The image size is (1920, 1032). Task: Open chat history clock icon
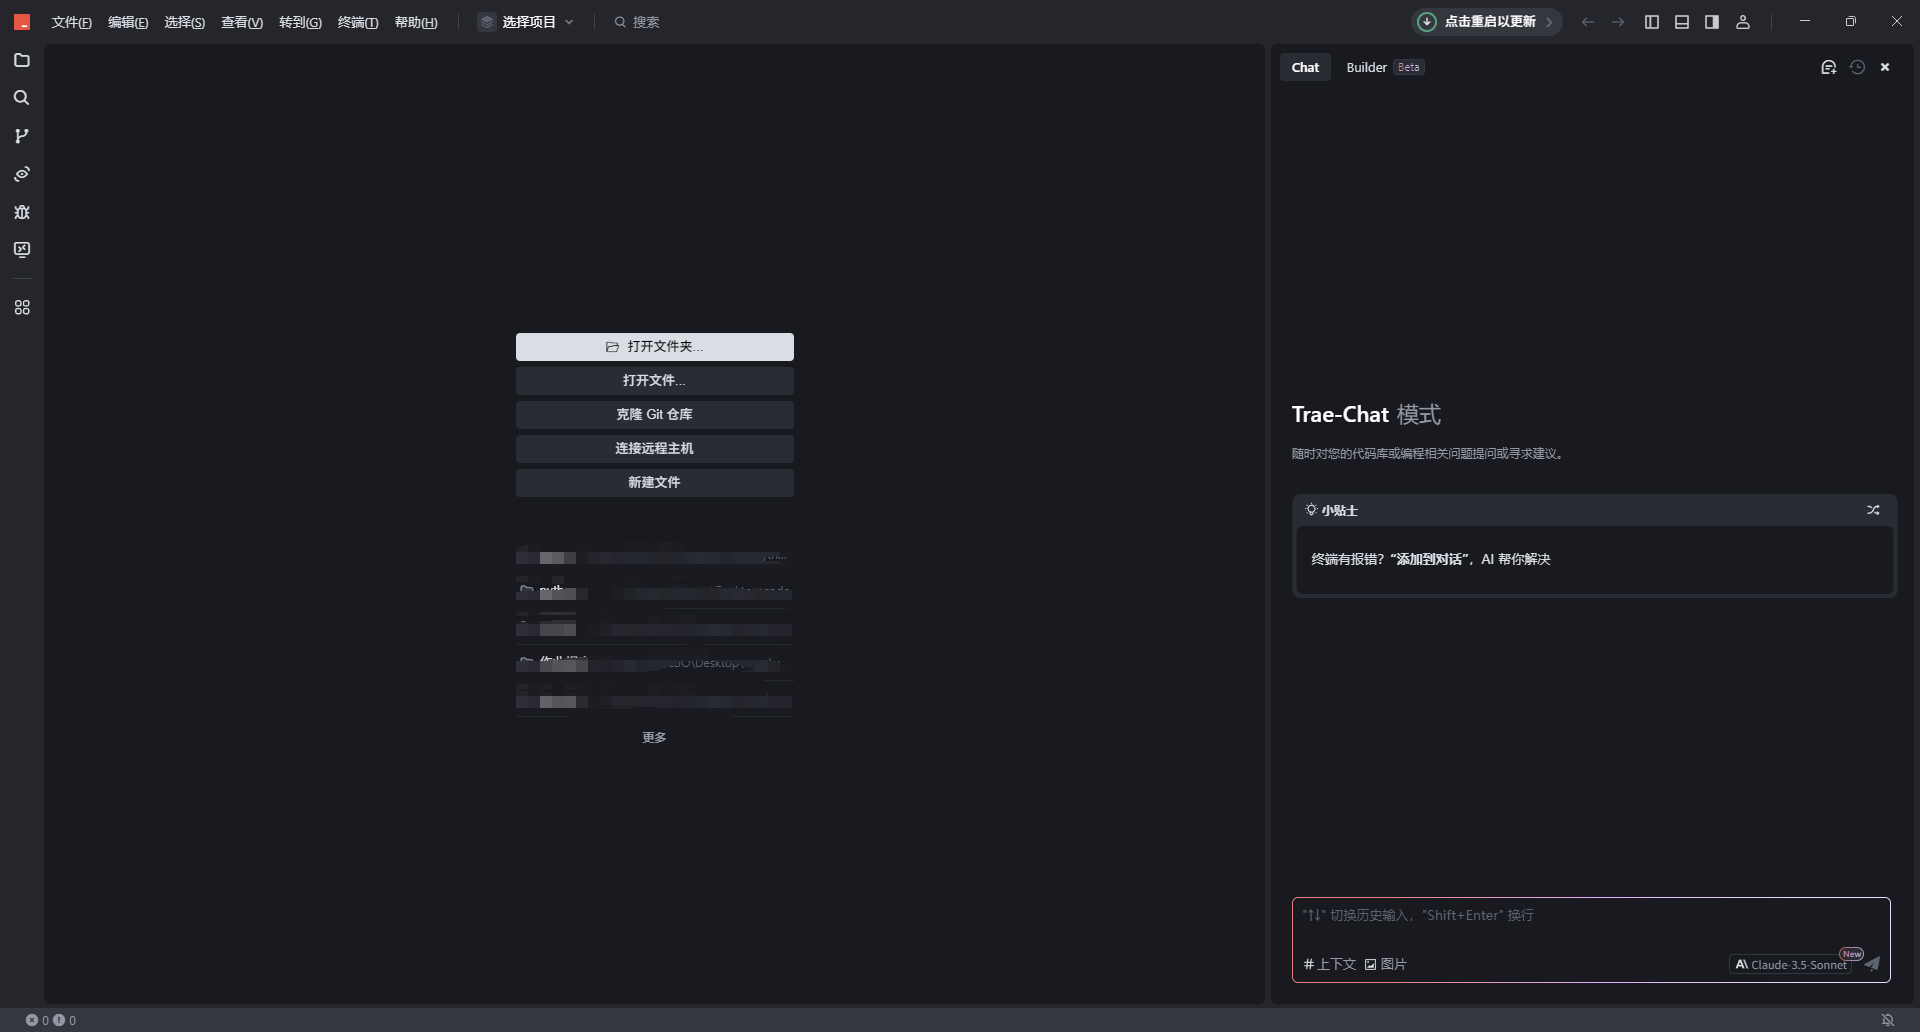(1858, 67)
